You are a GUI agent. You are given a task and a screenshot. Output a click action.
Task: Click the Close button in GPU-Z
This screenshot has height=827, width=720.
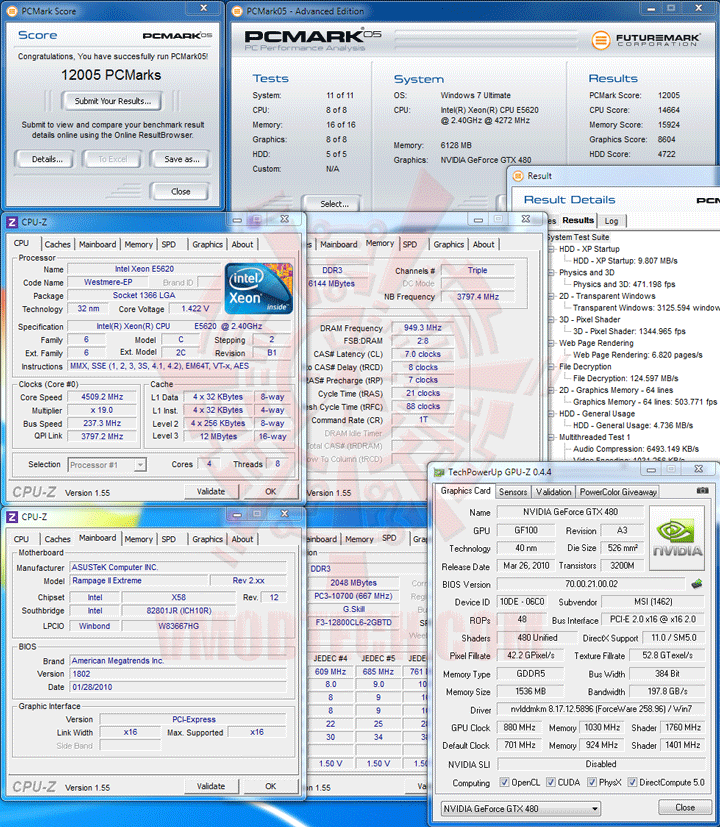pyautogui.click(x=685, y=807)
